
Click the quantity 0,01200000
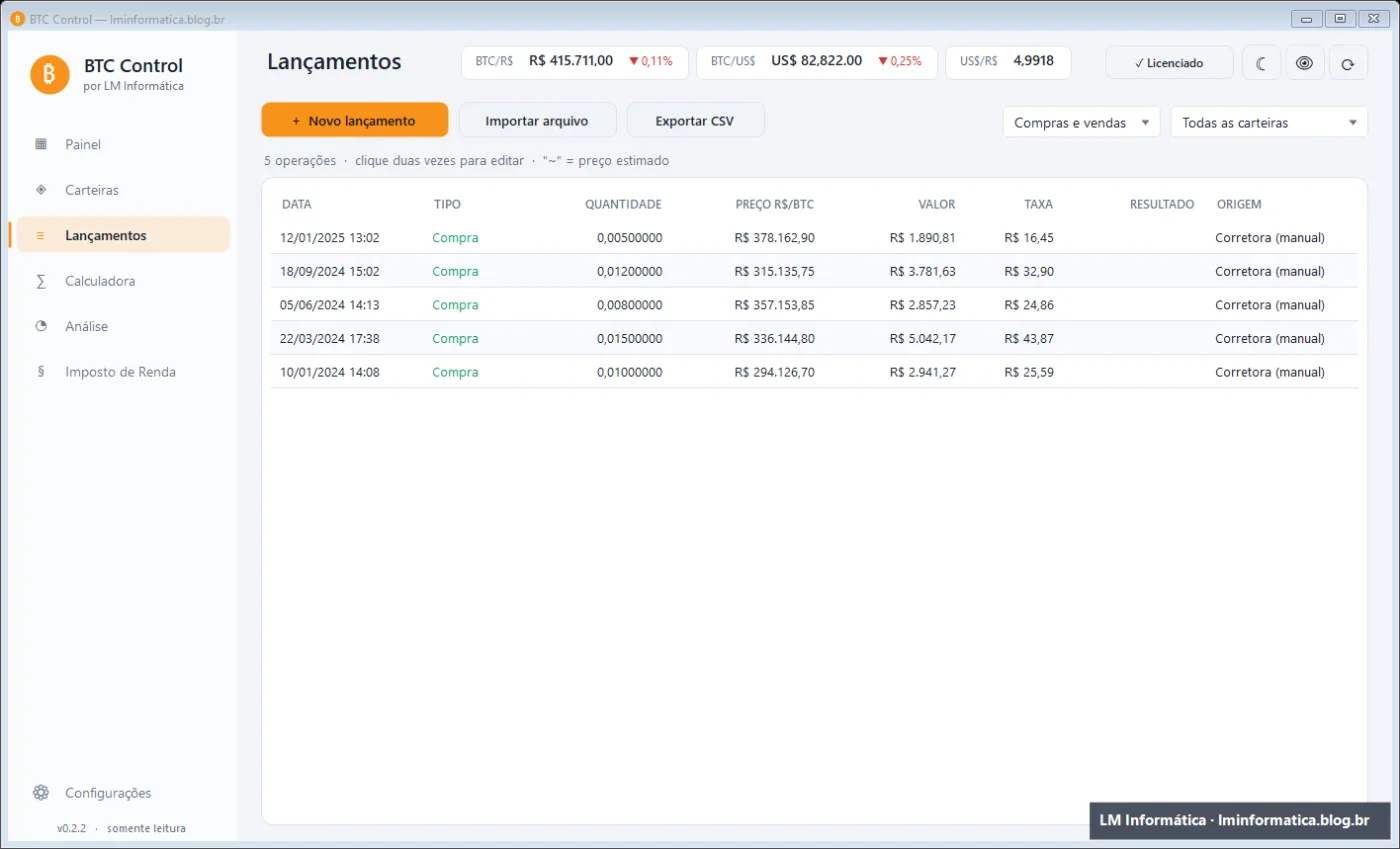629,271
